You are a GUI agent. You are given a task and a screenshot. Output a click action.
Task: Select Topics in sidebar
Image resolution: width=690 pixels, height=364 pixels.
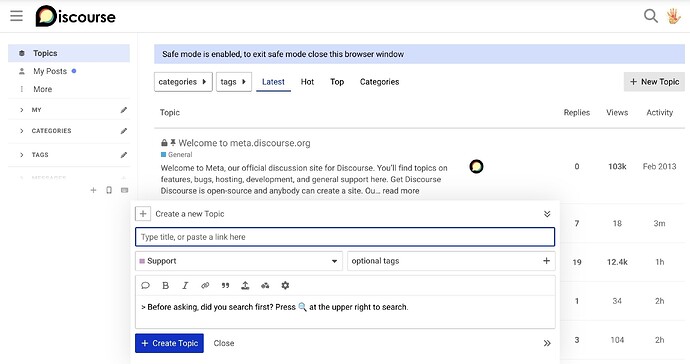69,53
